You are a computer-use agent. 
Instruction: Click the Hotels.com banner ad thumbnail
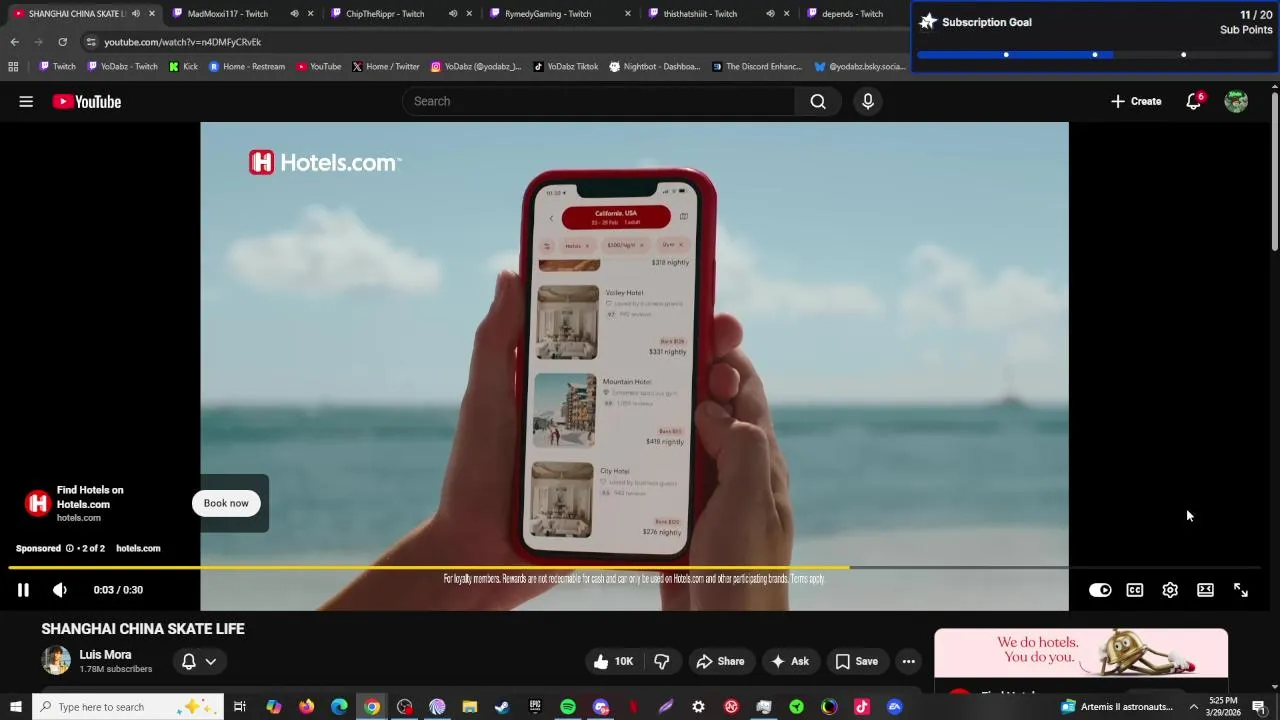click(1081, 653)
